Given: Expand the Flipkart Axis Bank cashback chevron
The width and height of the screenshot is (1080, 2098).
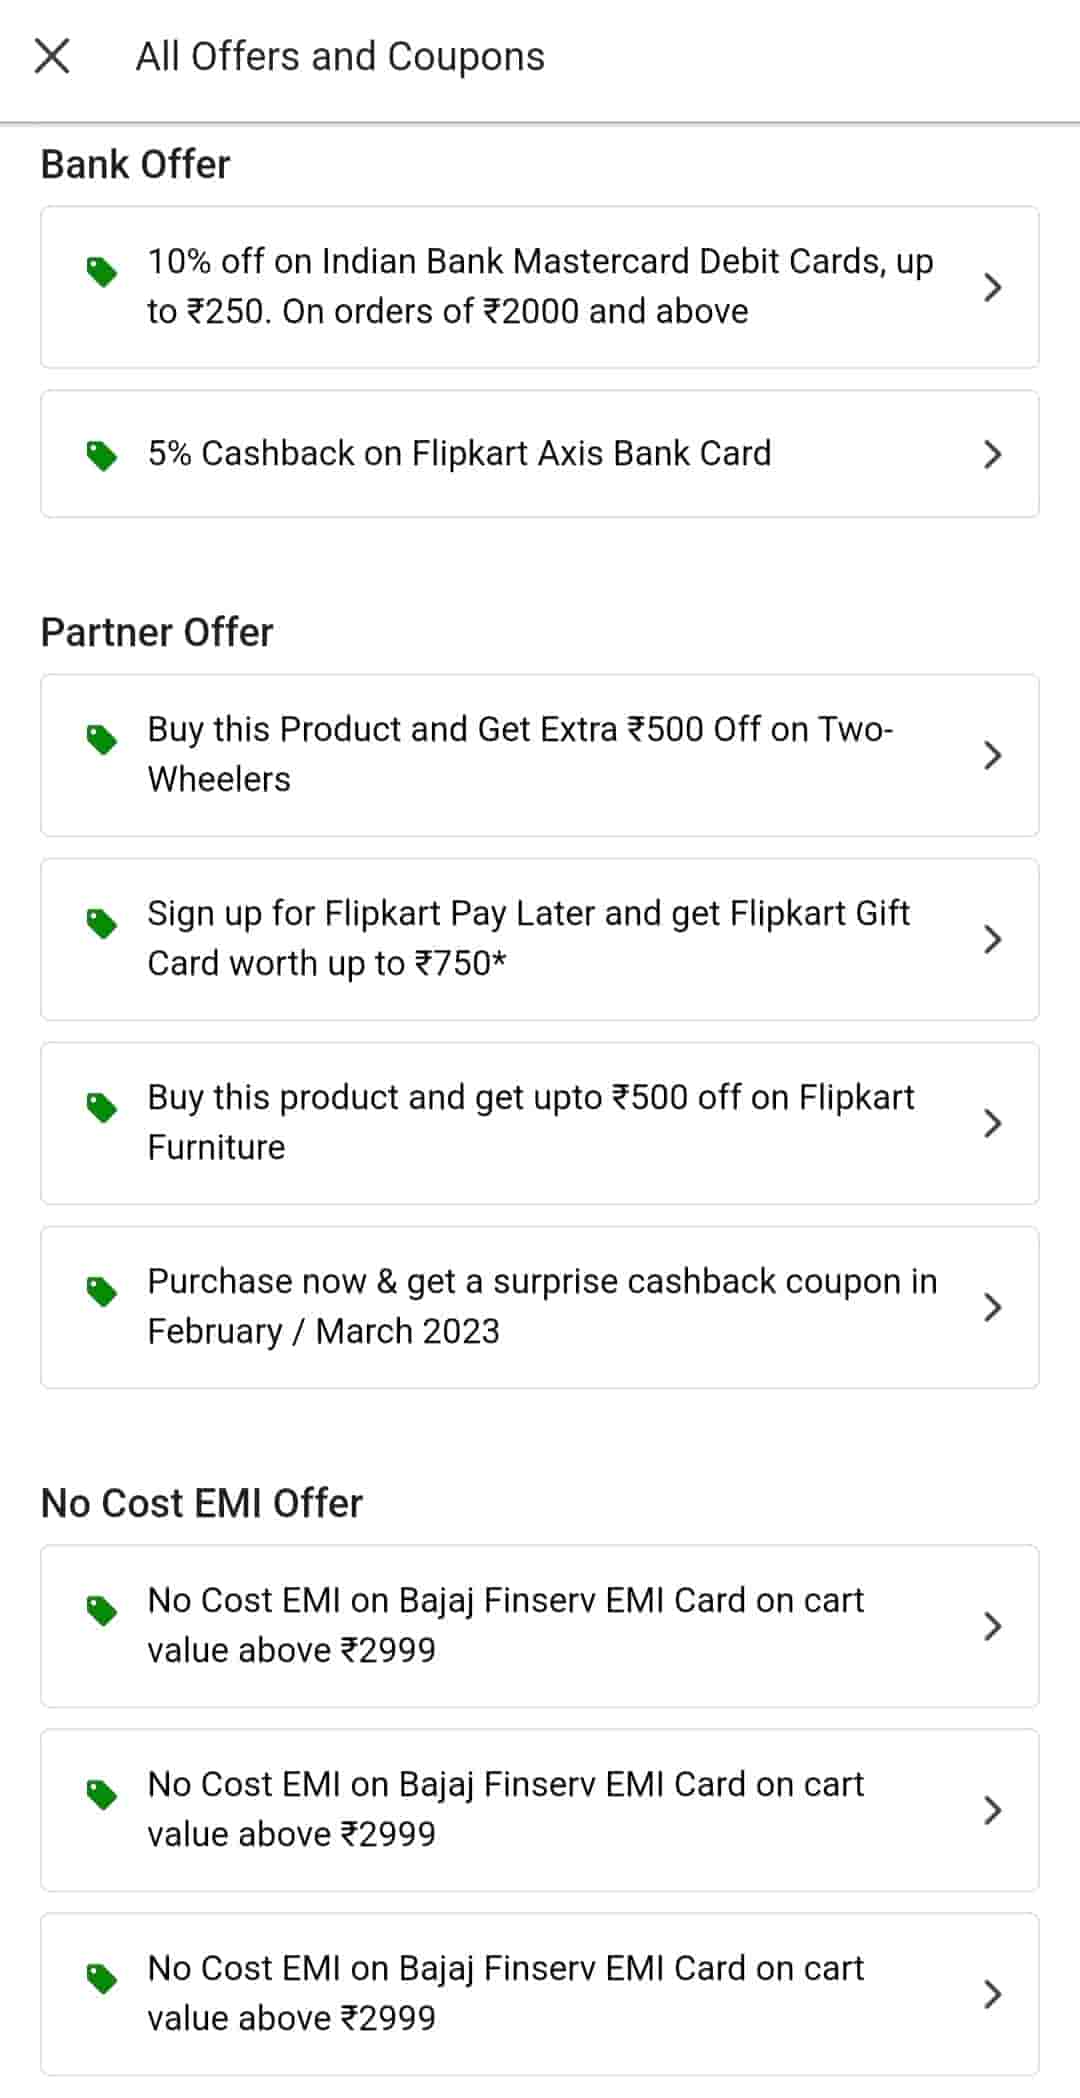Looking at the screenshot, I should point(992,454).
